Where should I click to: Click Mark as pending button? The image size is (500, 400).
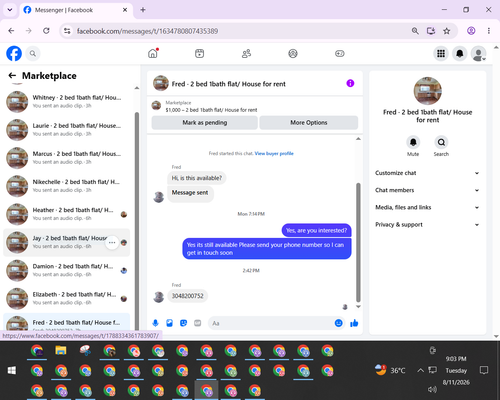tap(205, 122)
